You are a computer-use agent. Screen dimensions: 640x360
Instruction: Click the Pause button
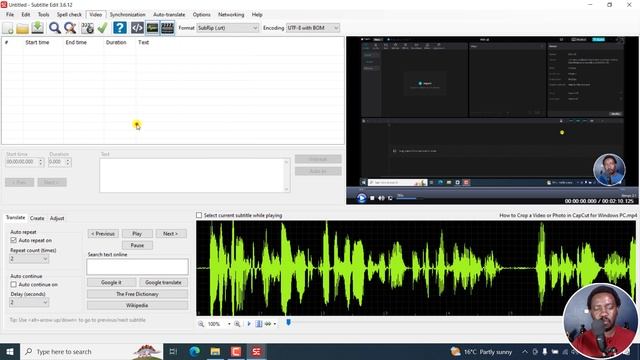[x=137, y=245]
